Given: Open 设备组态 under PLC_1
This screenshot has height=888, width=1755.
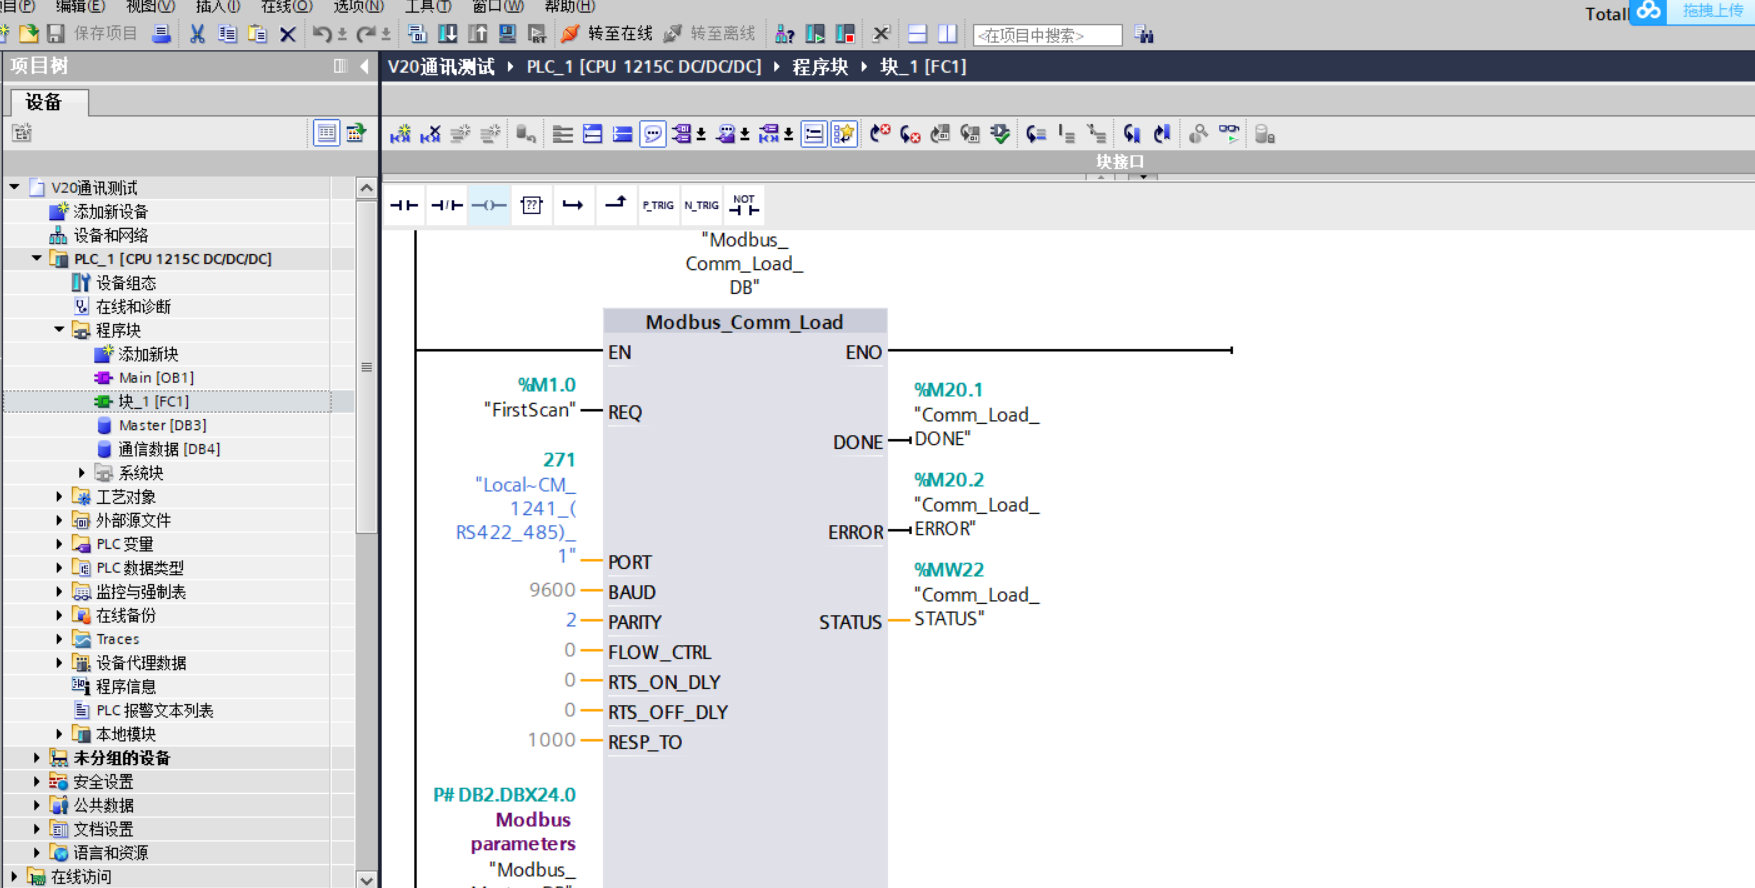Looking at the screenshot, I should tap(125, 283).
